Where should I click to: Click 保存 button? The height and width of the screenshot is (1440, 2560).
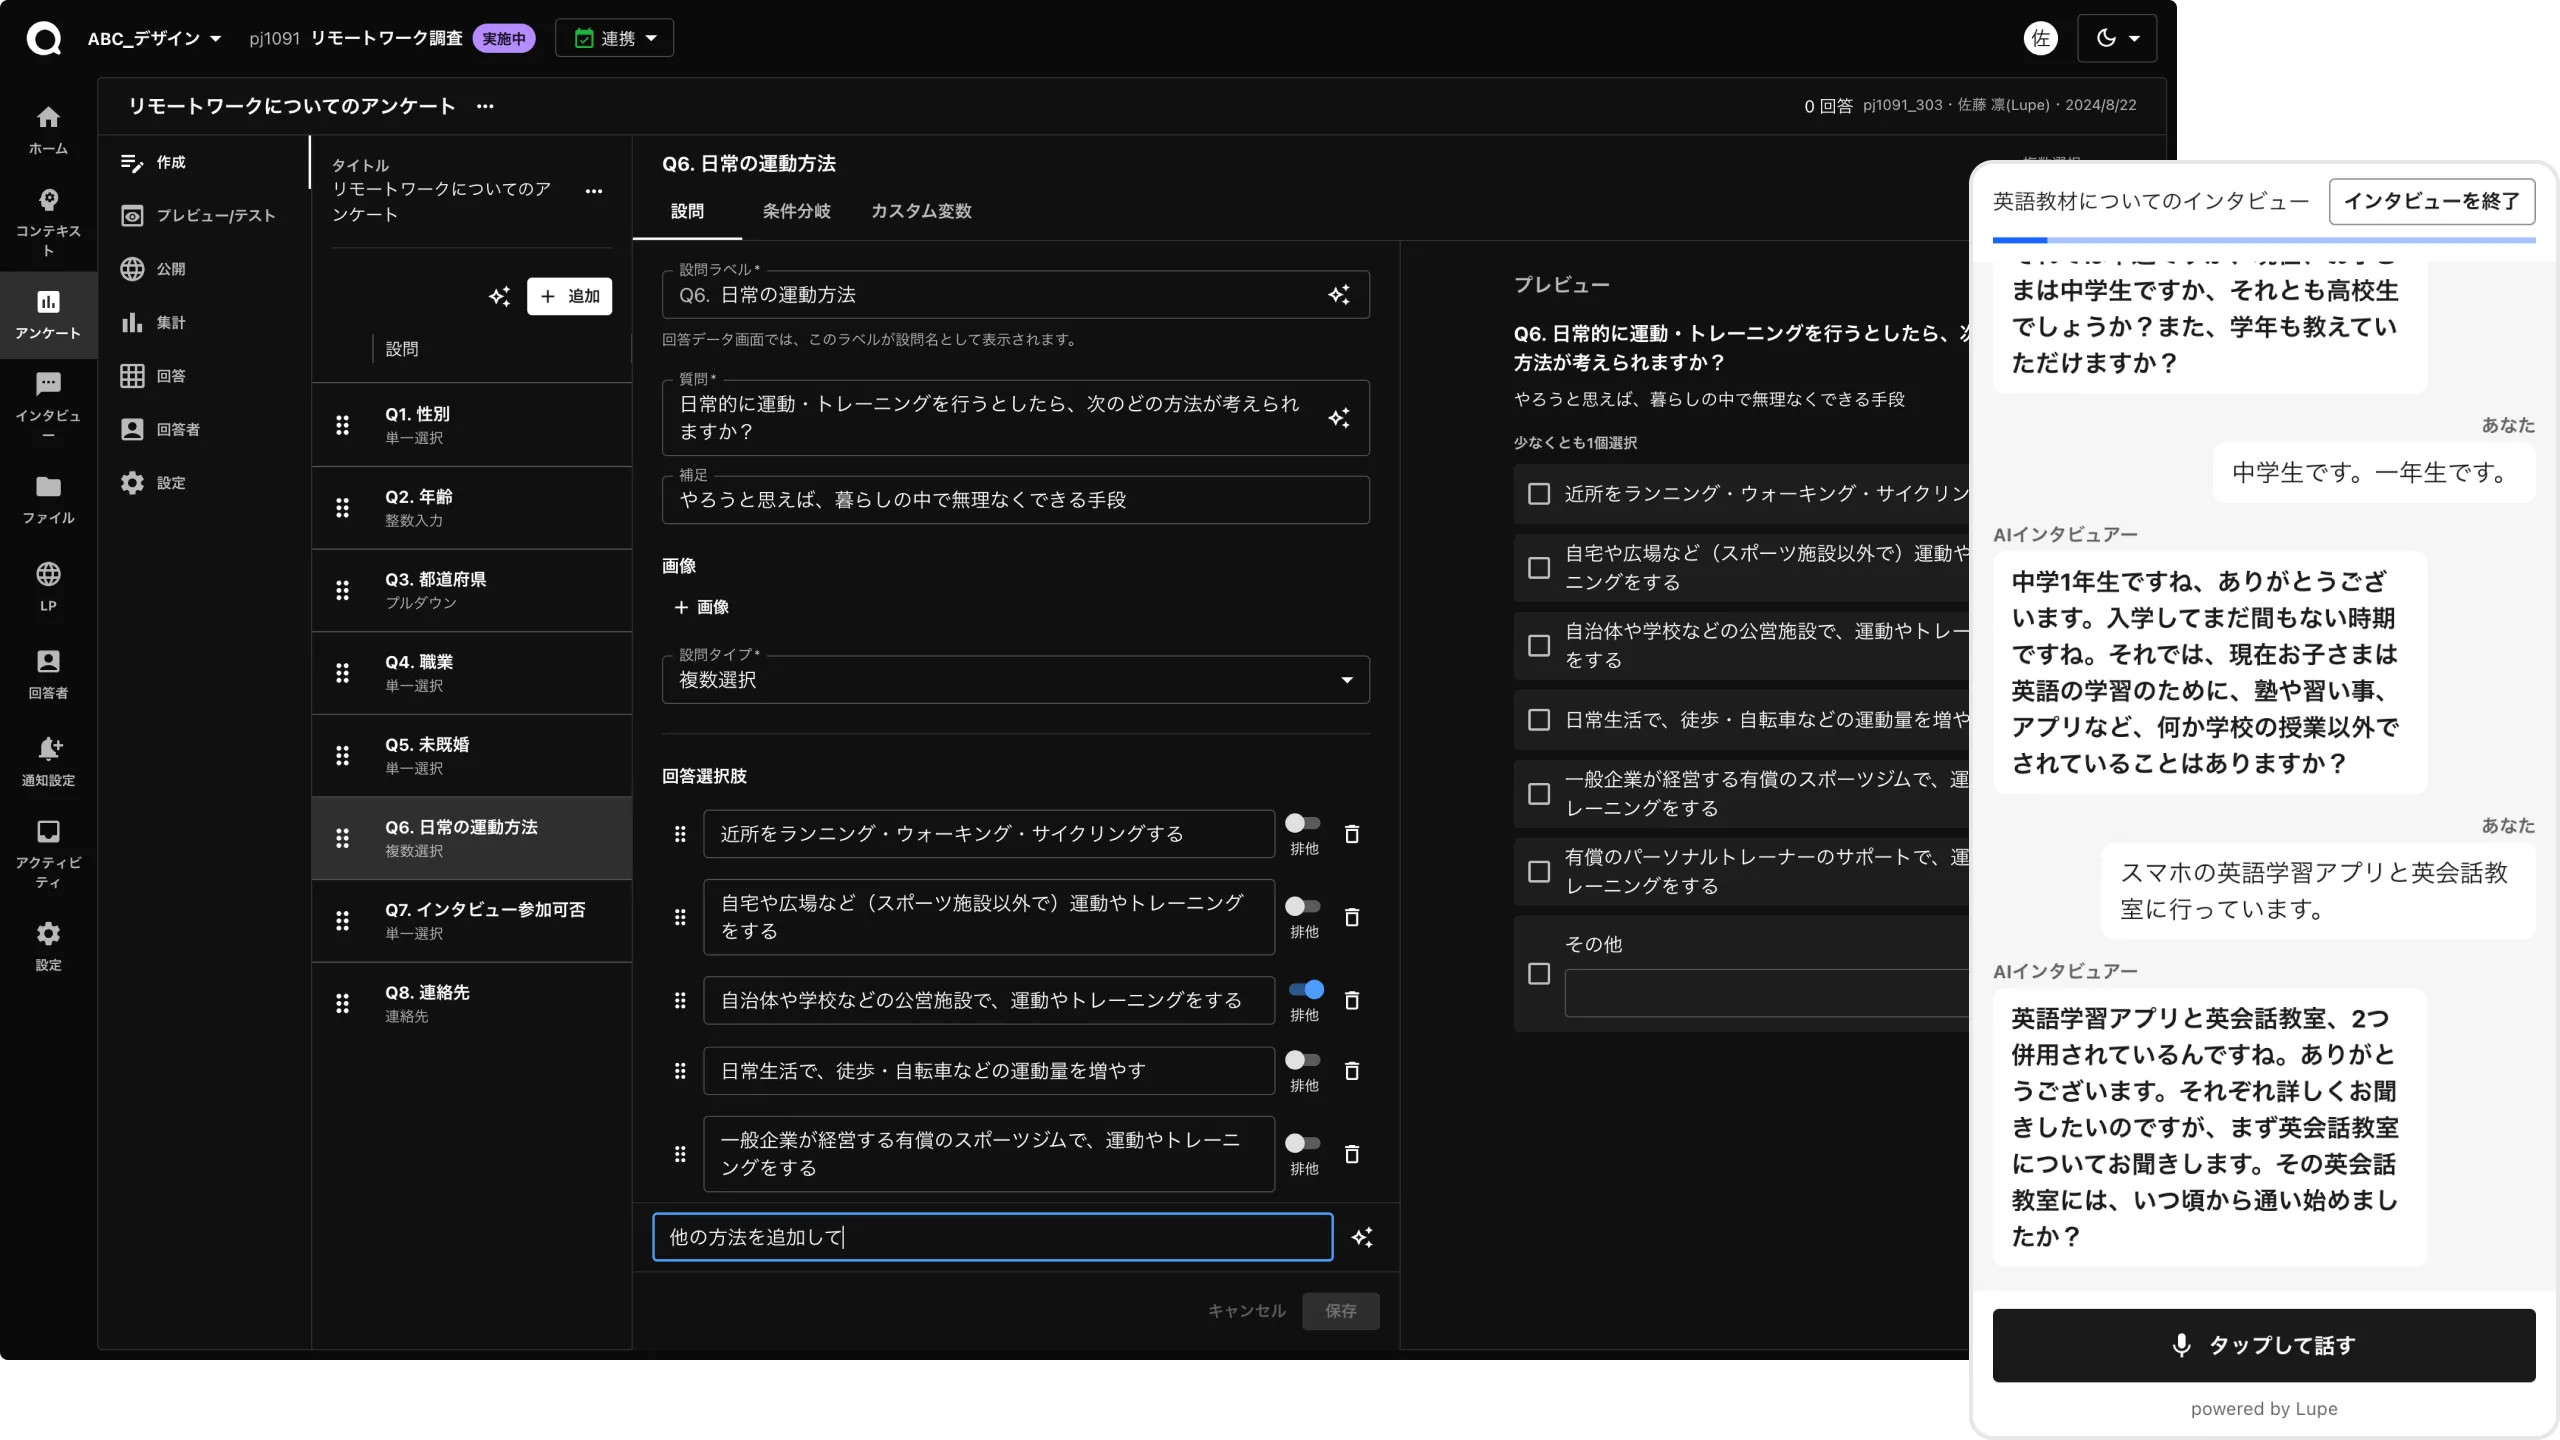coord(1340,1311)
